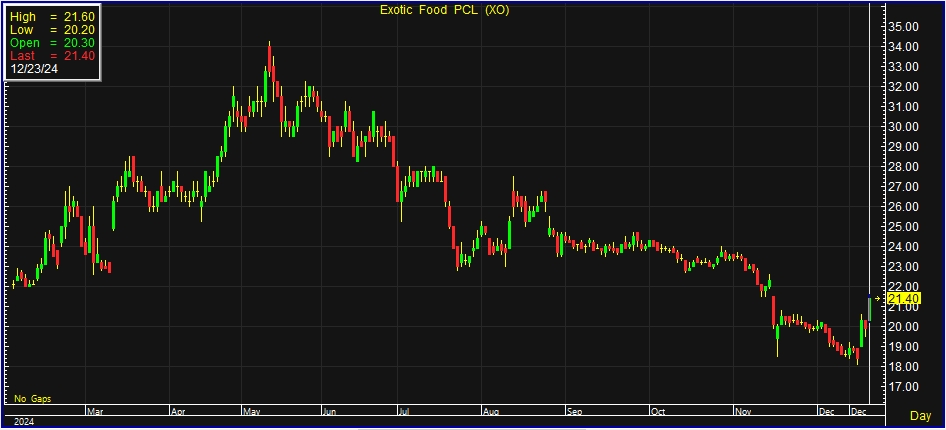
Task: Click the Aug label on time axis
Action: tap(491, 411)
